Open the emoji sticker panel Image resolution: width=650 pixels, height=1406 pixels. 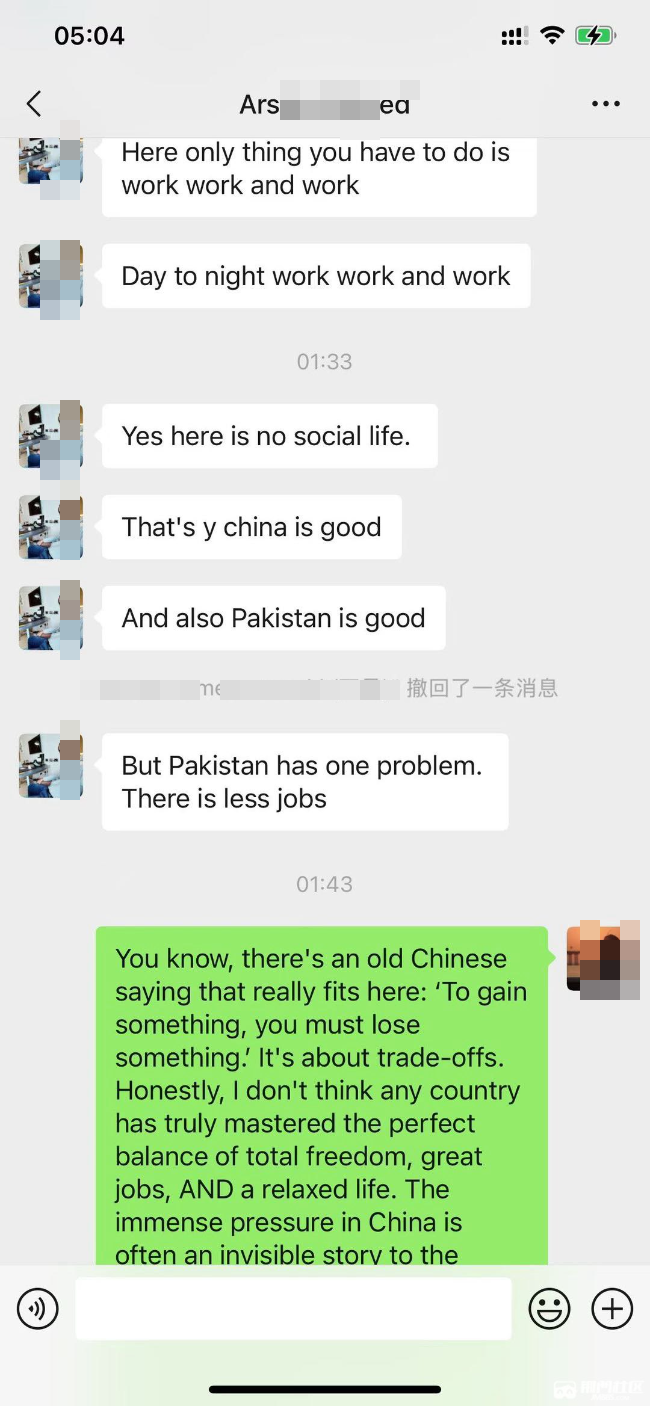click(x=549, y=1308)
